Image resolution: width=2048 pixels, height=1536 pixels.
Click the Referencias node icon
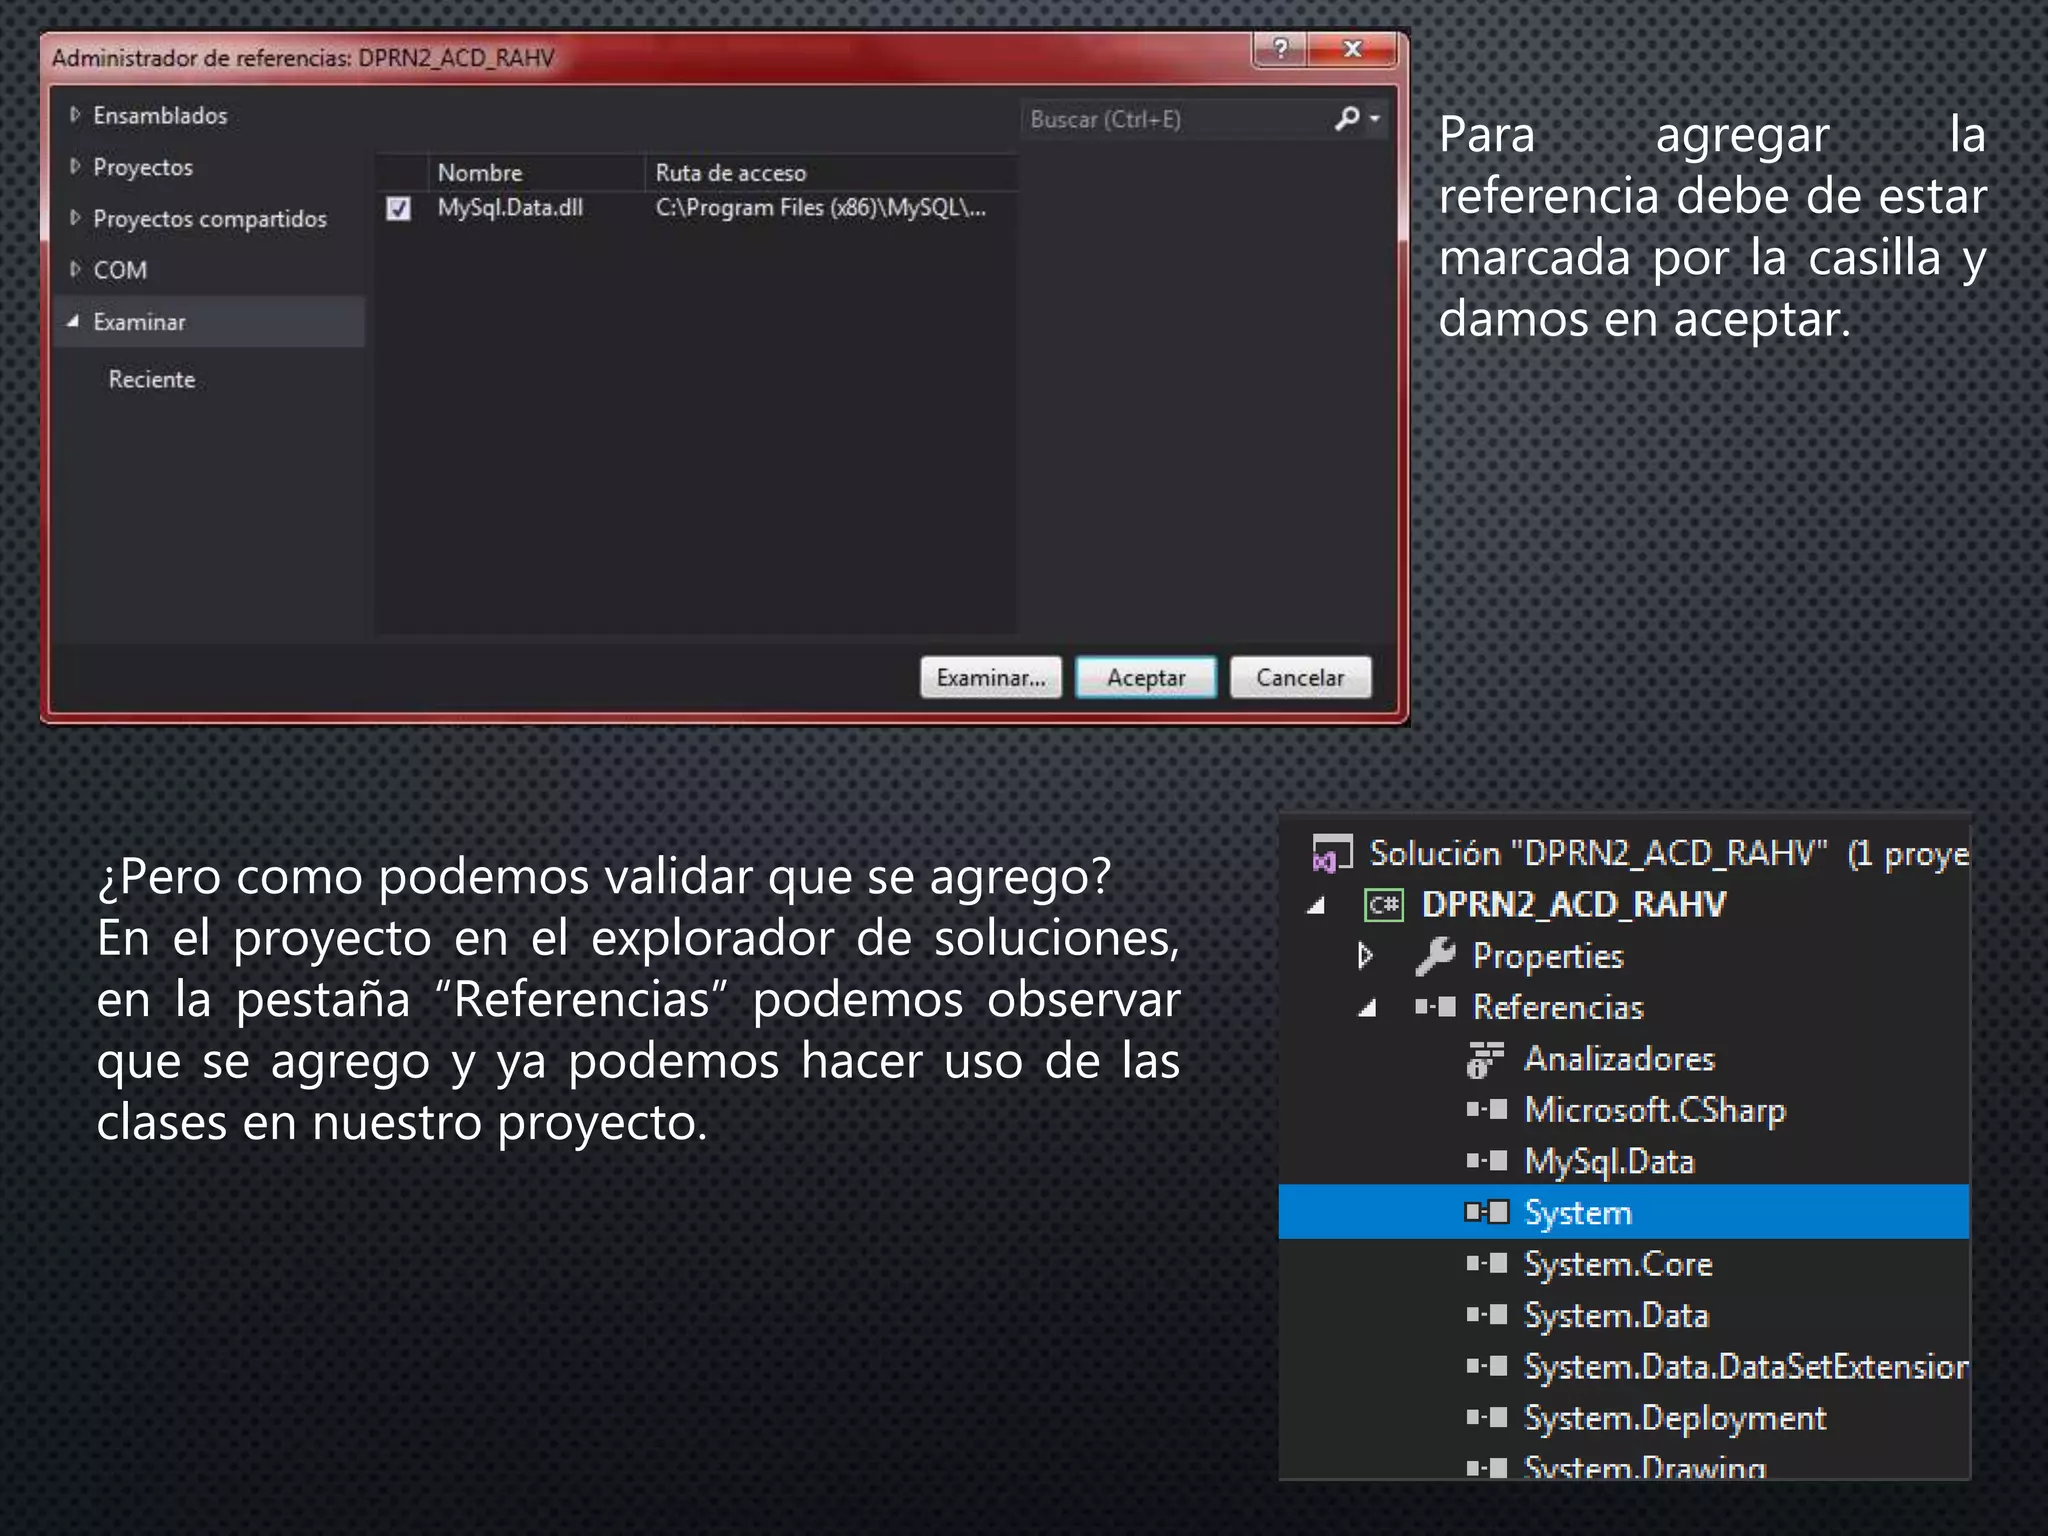click(x=1435, y=1007)
